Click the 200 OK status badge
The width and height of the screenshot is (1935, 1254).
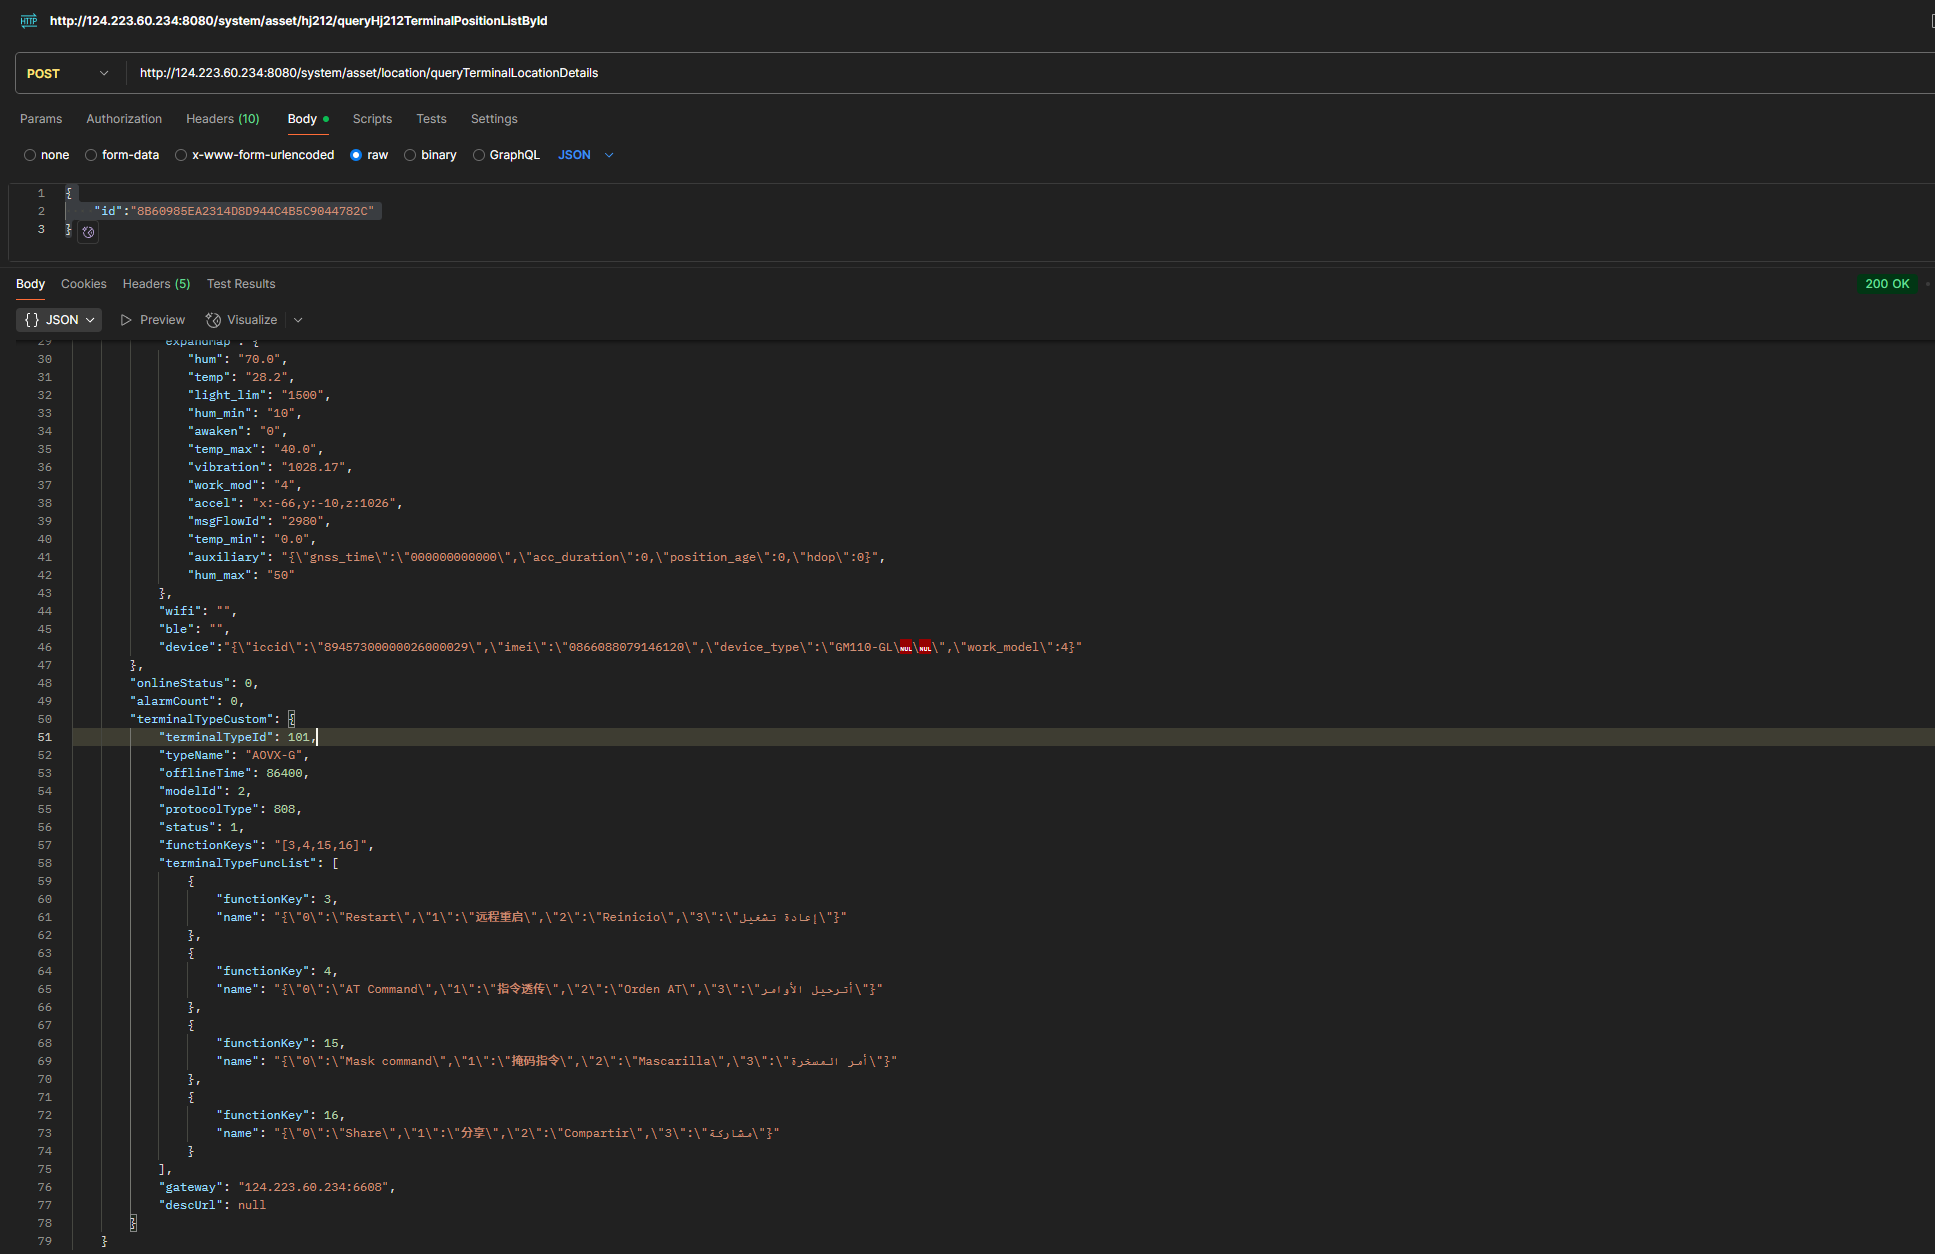coord(1886,284)
